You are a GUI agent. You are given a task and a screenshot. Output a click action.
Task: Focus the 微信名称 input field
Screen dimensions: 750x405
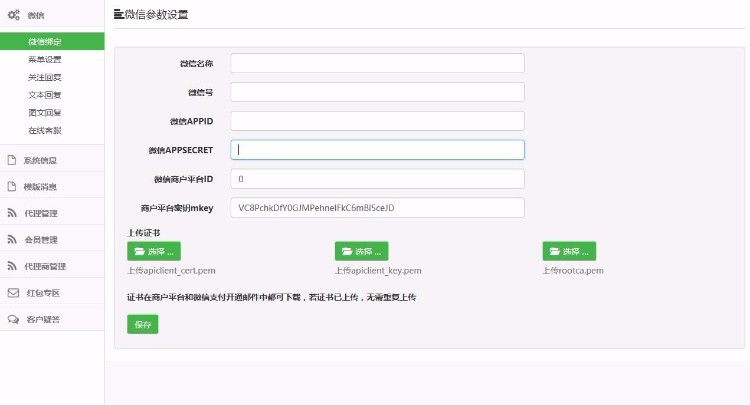(377, 63)
